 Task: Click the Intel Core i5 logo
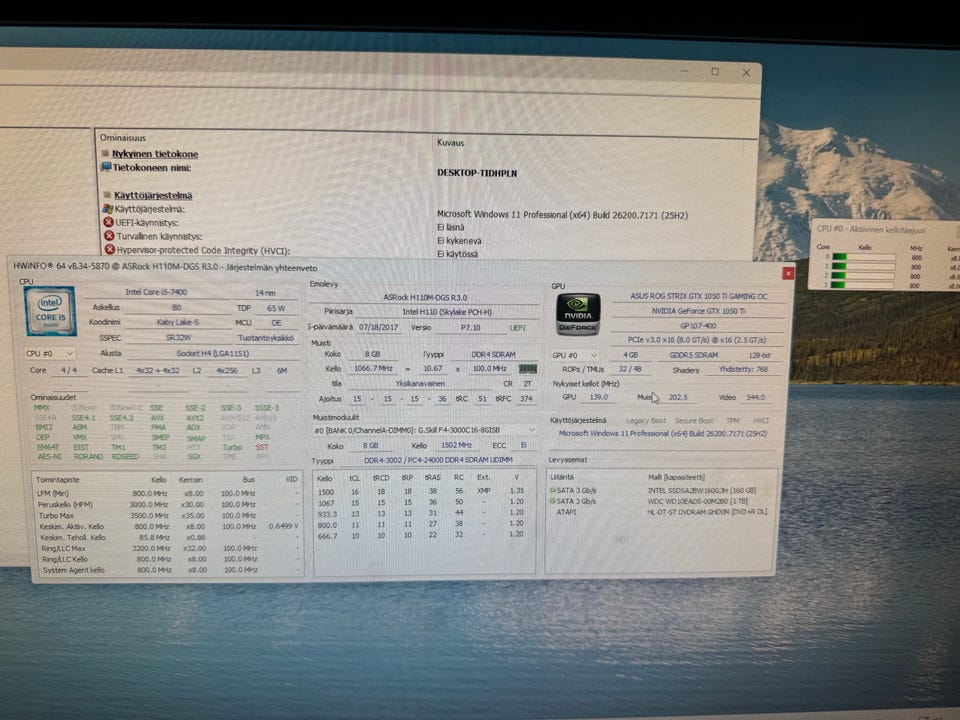[x=51, y=312]
